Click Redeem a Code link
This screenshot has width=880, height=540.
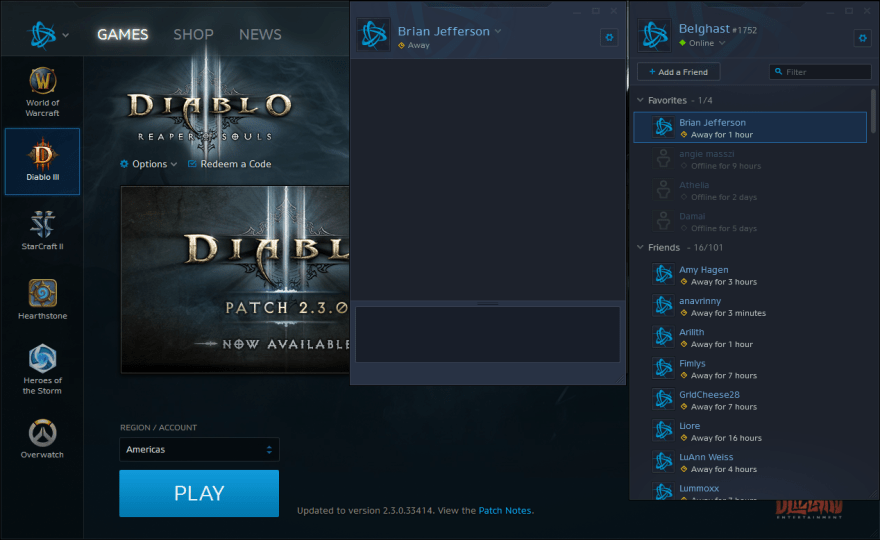pyautogui.click(x=230, y=164)
